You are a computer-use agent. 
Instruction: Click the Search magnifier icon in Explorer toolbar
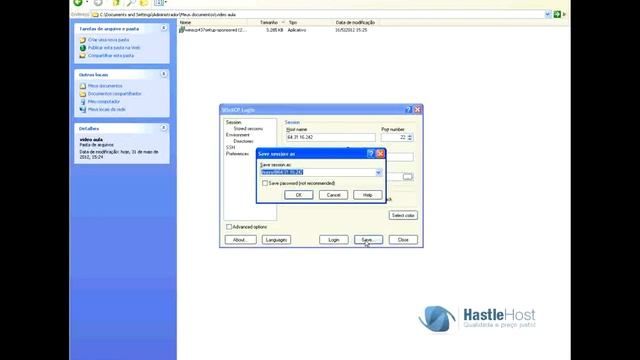pyautogui.click(x=131, y=2)
